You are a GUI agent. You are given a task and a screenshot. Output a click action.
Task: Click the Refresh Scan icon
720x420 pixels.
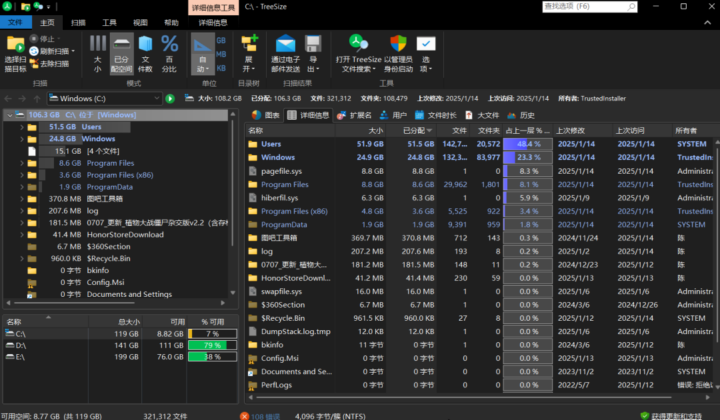pyautogui.click(x=34, y=51)
